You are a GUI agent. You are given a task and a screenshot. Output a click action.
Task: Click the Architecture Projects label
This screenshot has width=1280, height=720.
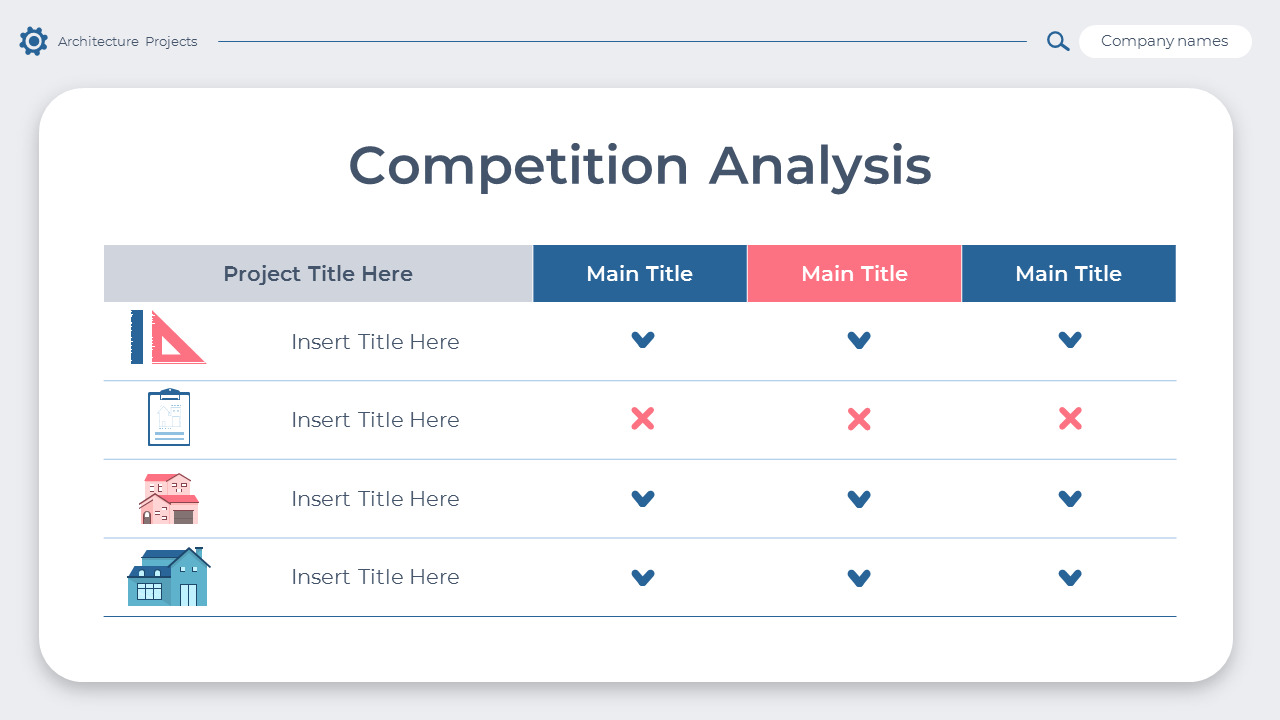tap(128, 42)
